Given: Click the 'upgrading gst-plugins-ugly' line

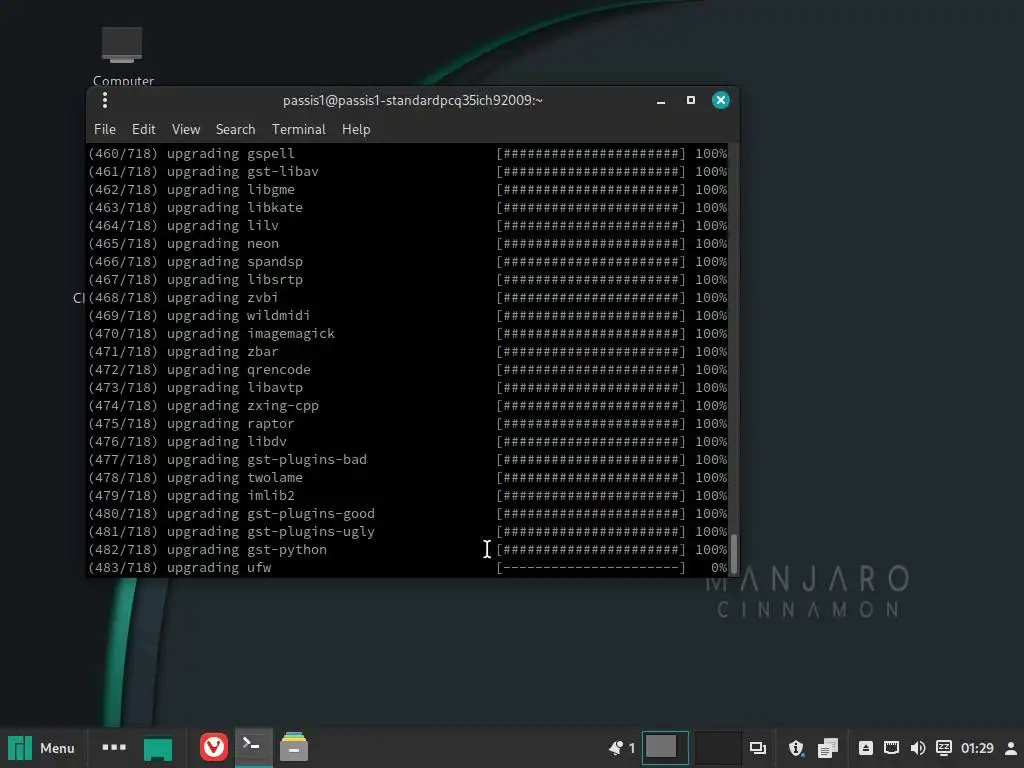Looking at the screenshot, I should 408,532.
